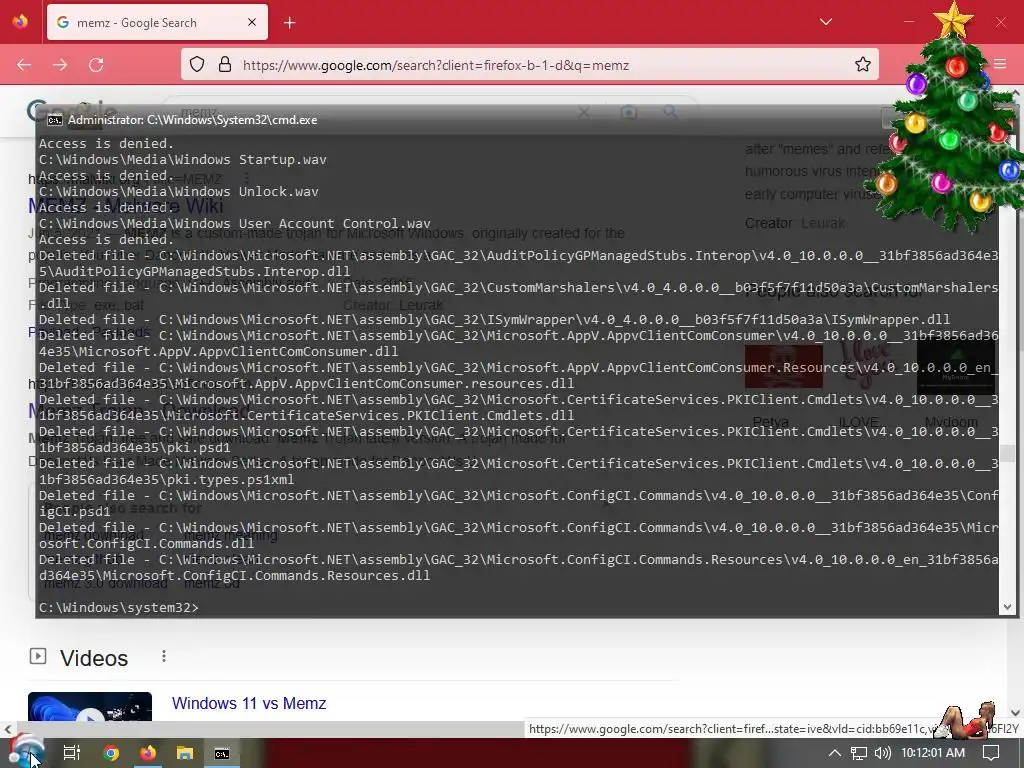Click the Firefox URL address field
The width and height of the screenshot is (1024, 768).
[529, 65]
